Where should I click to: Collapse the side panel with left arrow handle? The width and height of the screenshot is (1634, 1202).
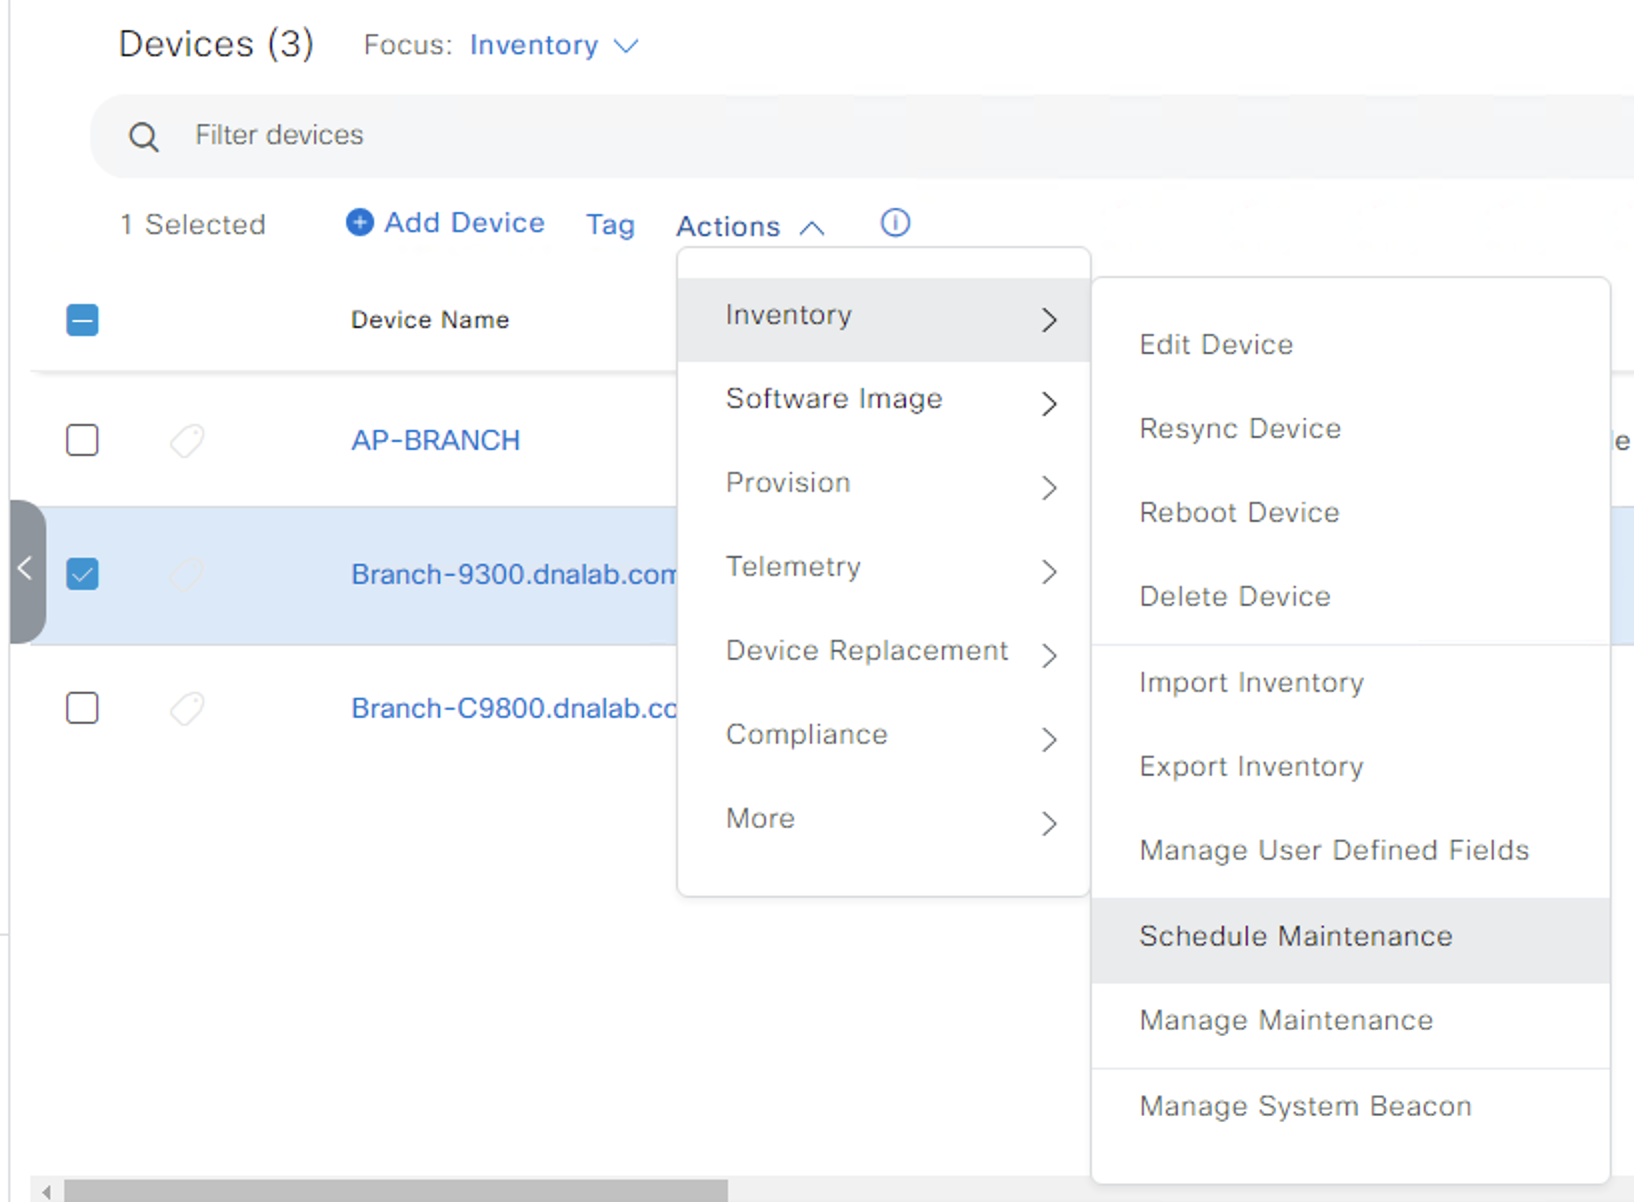(x=27, y=571)
